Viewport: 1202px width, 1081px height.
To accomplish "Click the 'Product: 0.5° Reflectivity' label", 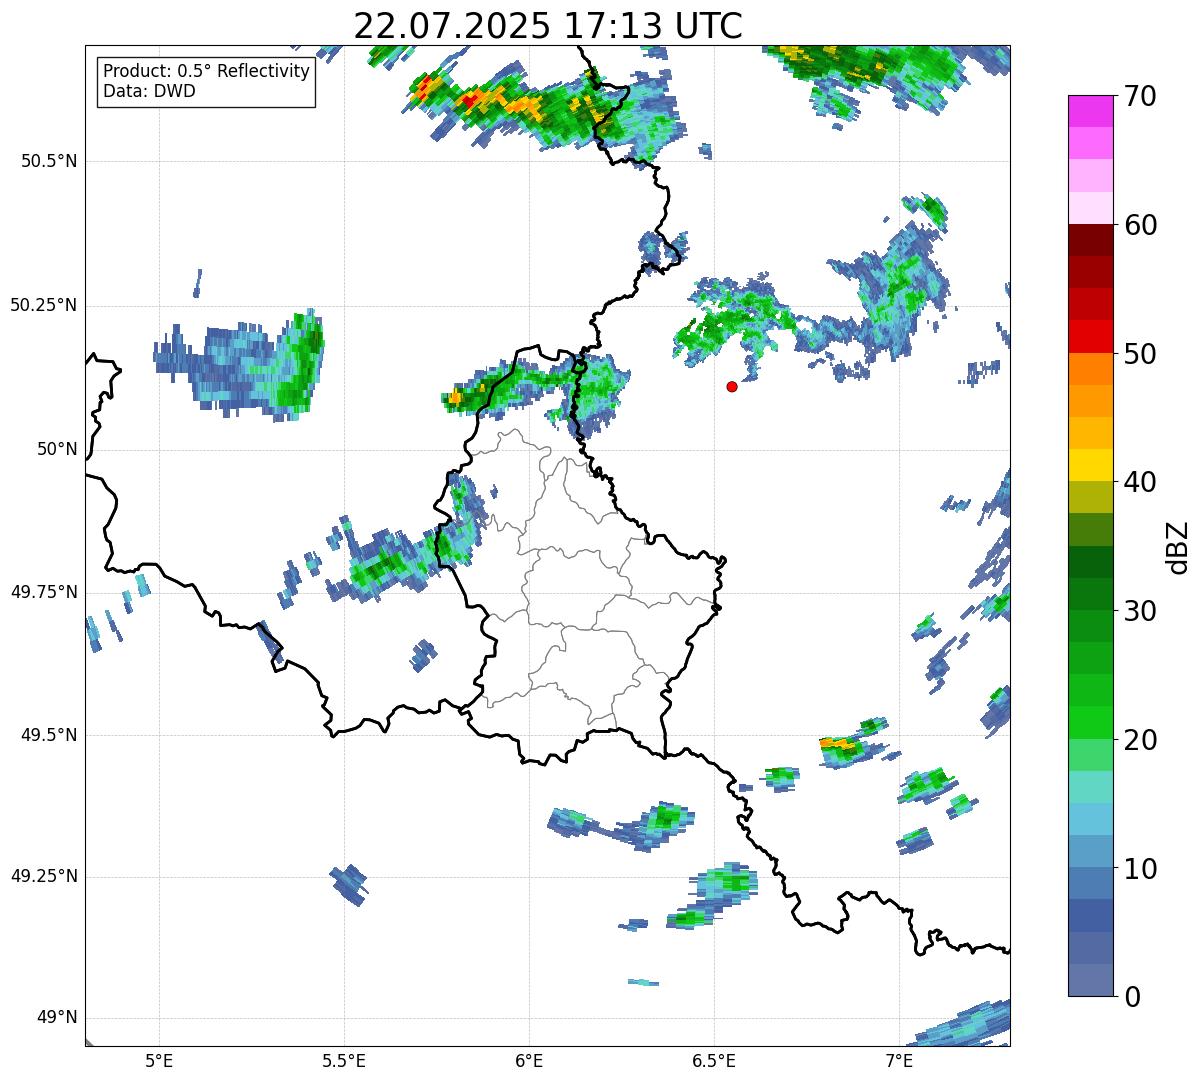I will tap(206, 72).
